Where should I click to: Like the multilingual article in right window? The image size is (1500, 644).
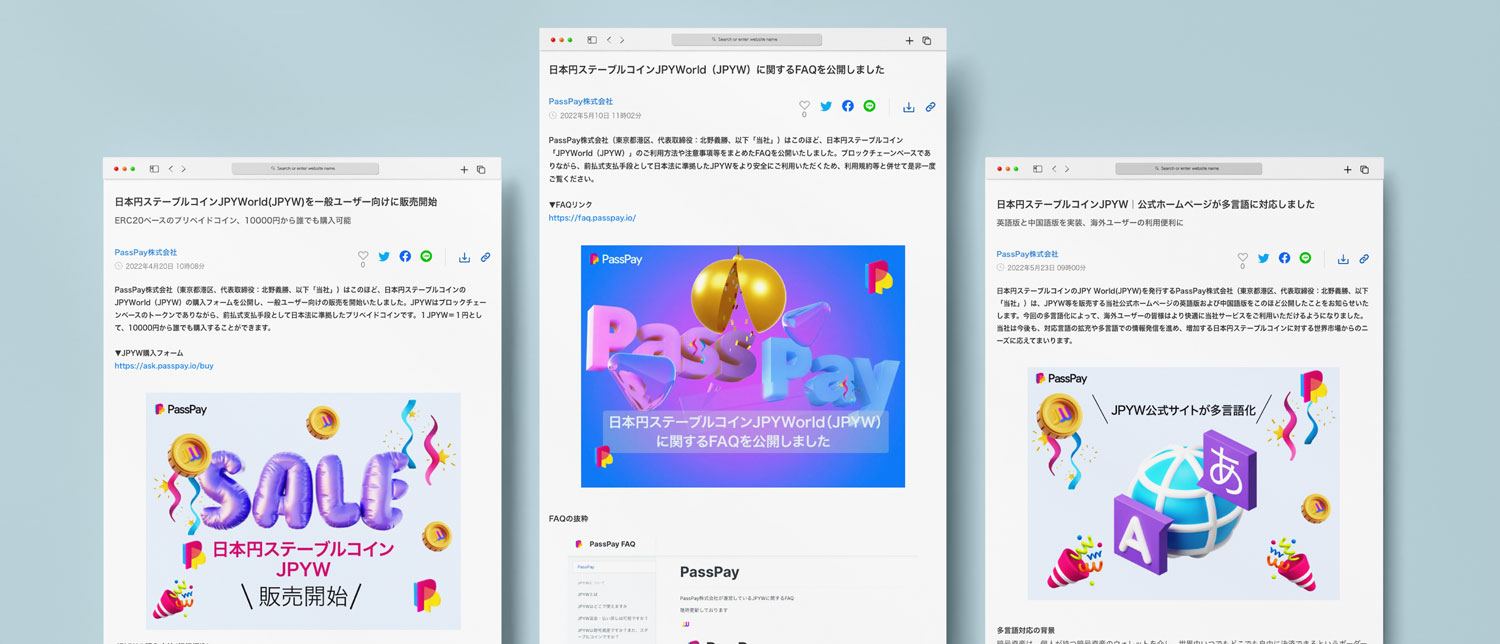[1243, 257]
